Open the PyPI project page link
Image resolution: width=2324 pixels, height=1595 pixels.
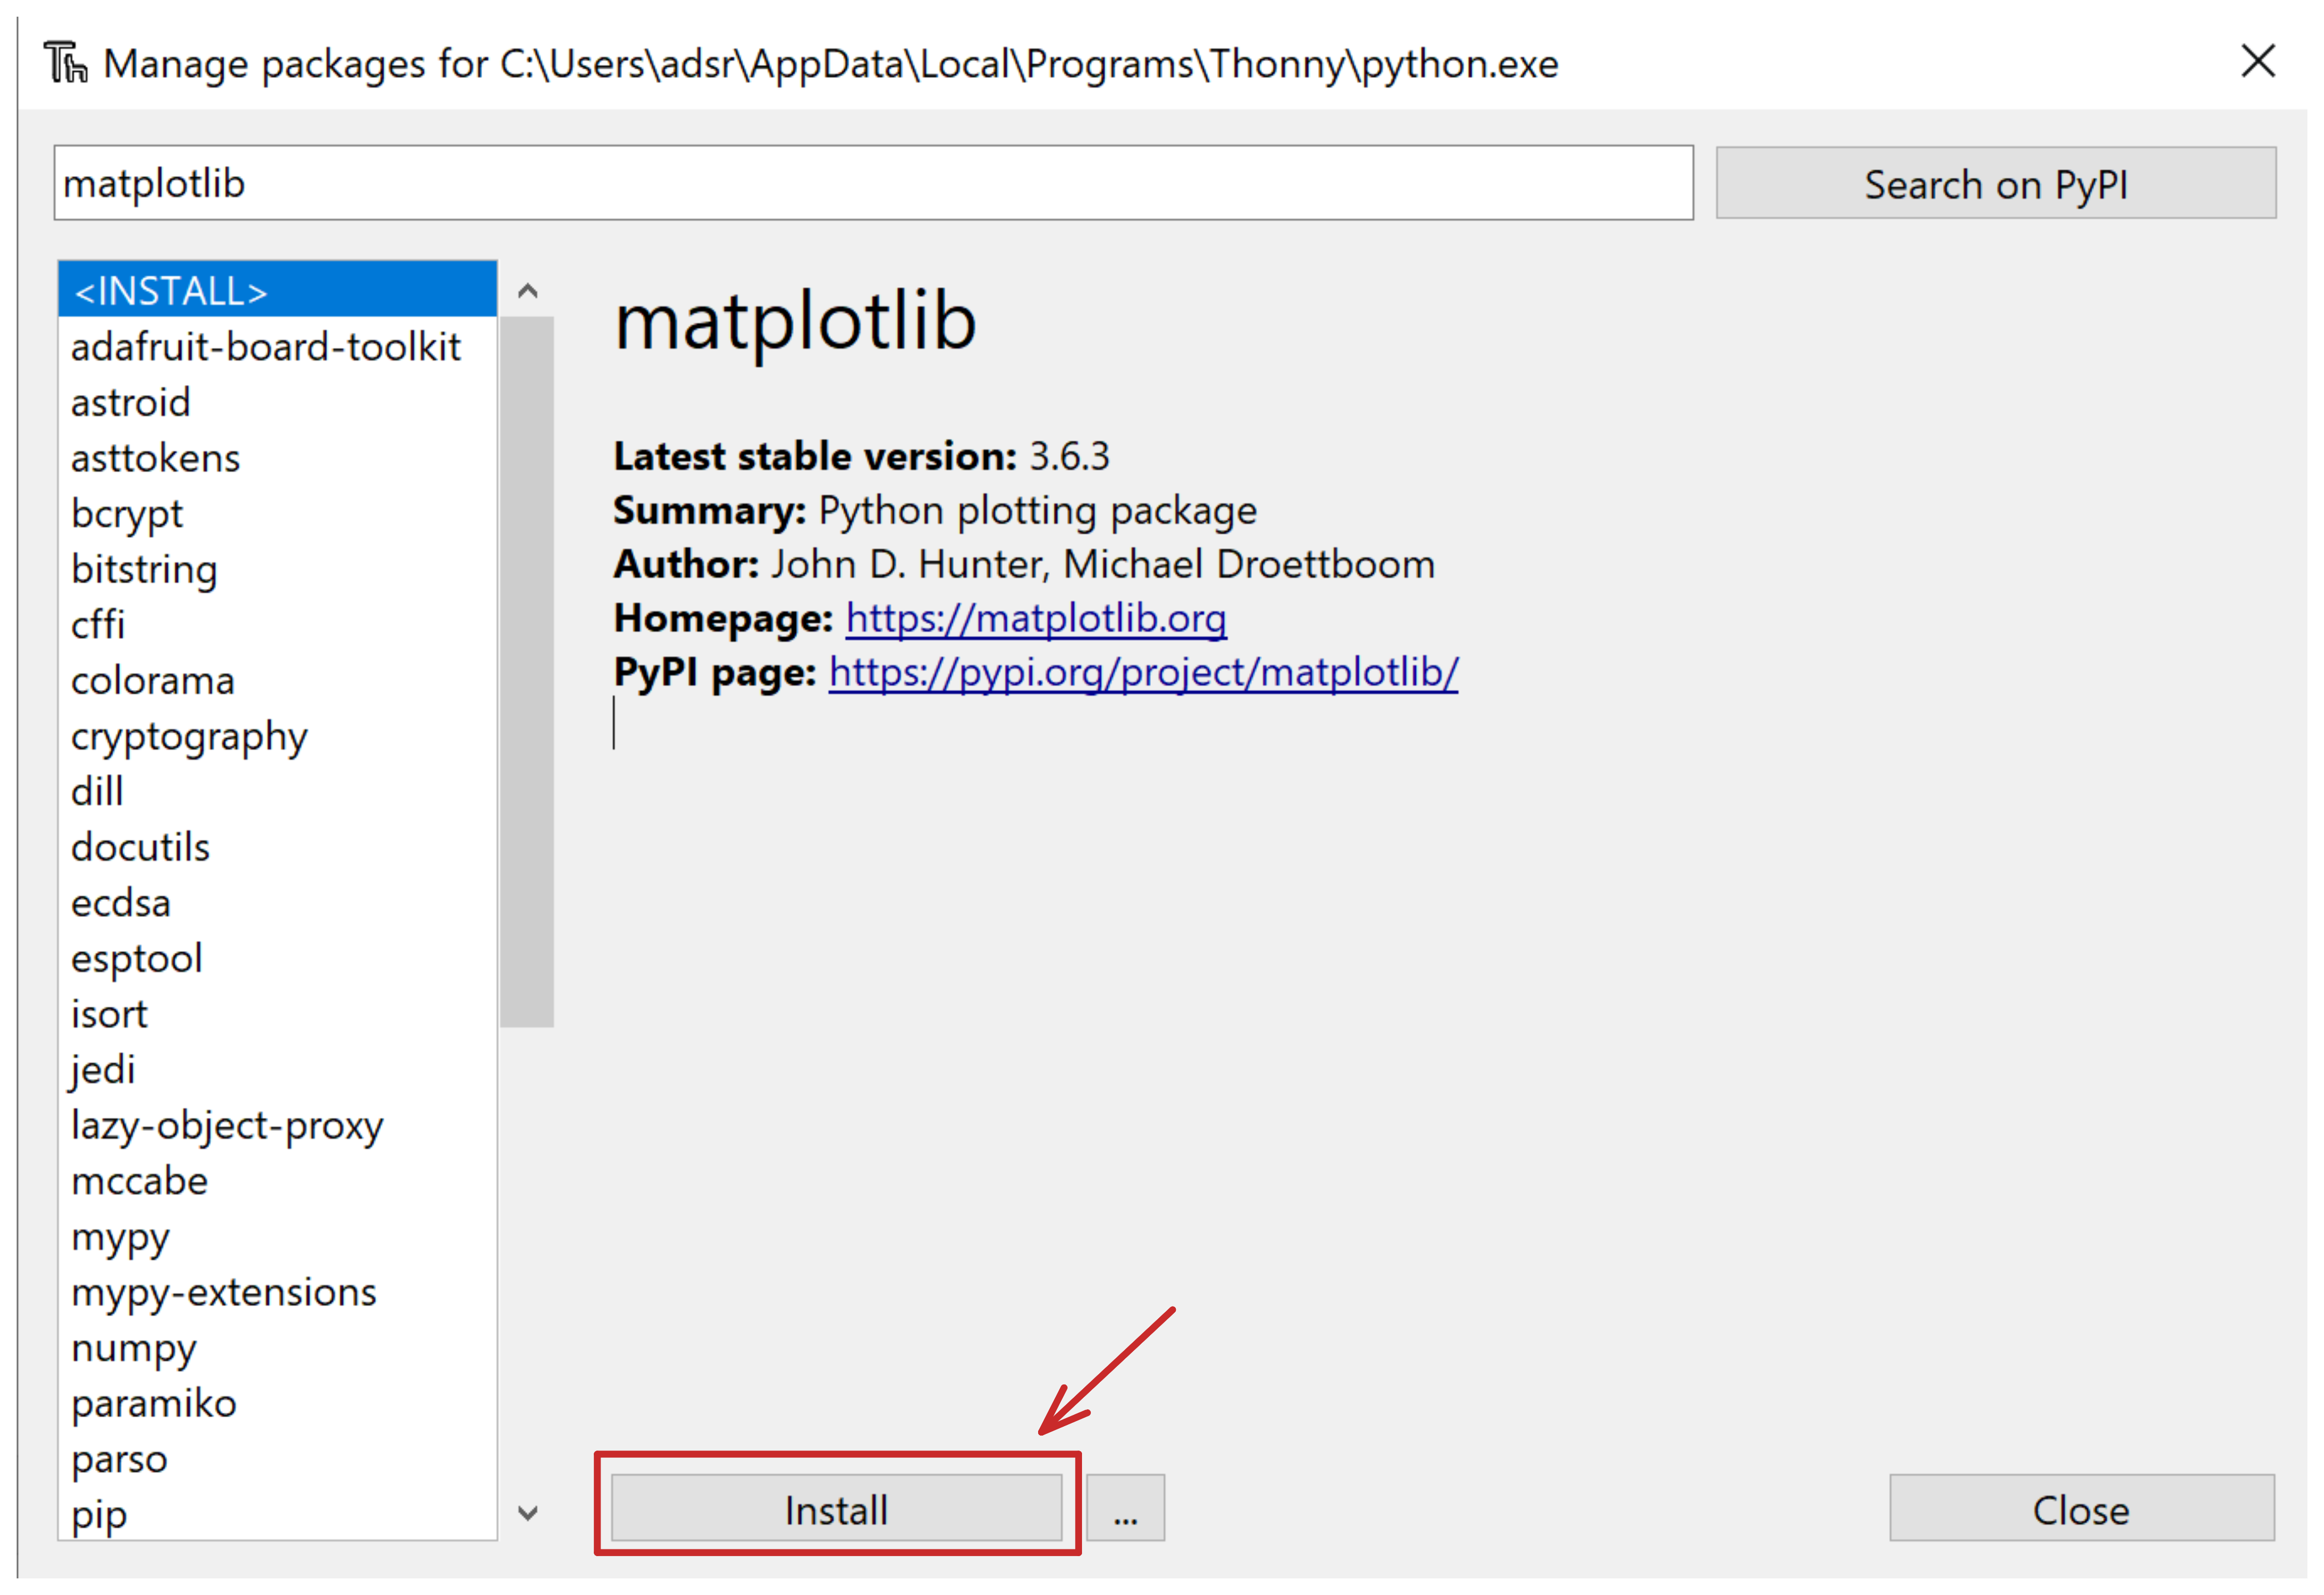(x=1143, y=672)
